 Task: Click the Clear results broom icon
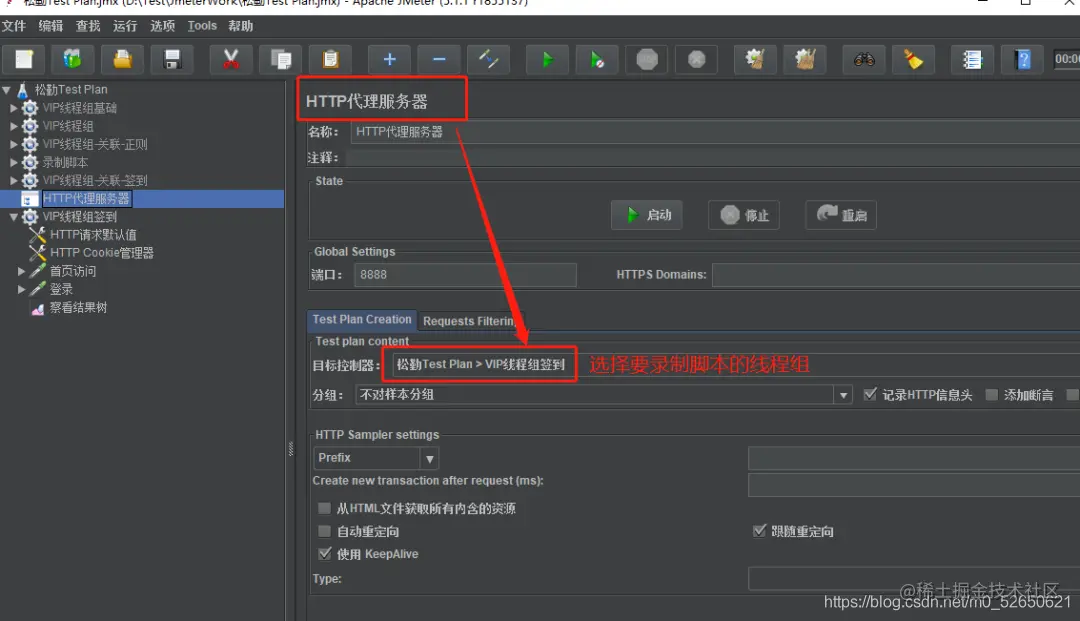pyautogui.click(x=755, y=60)
